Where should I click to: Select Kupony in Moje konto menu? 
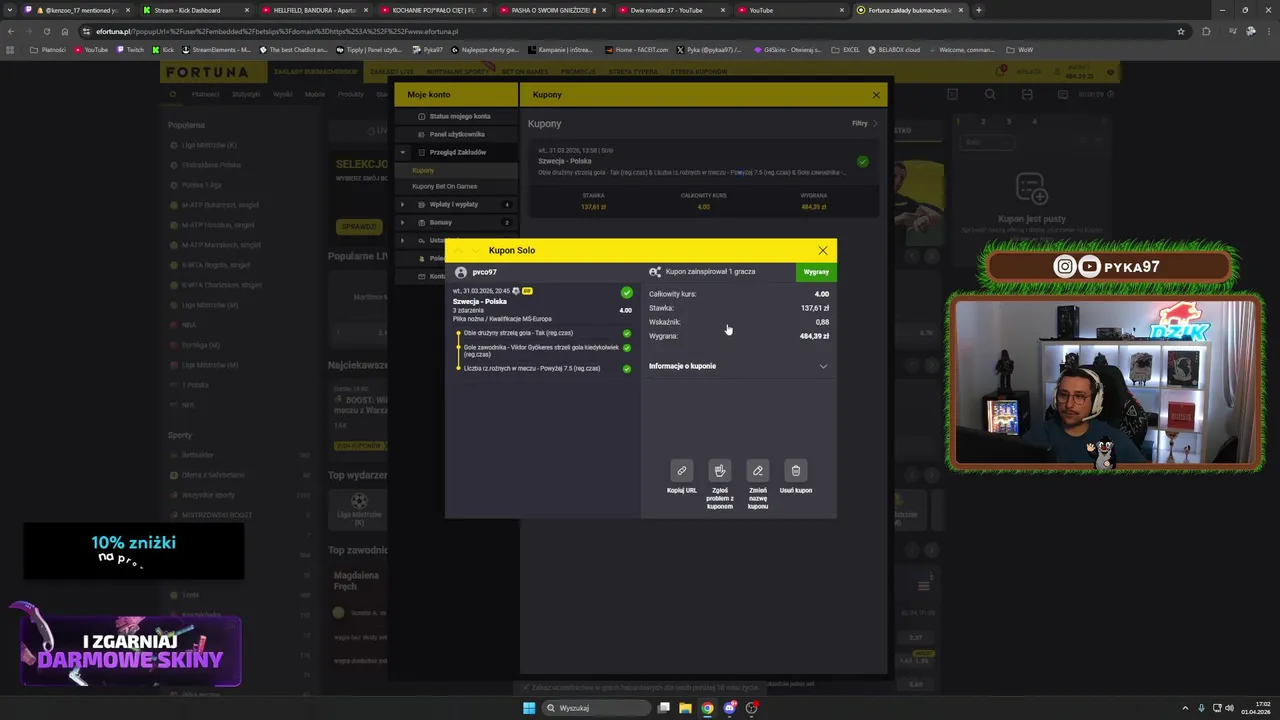pyautogui.click(x=457, y=170)
